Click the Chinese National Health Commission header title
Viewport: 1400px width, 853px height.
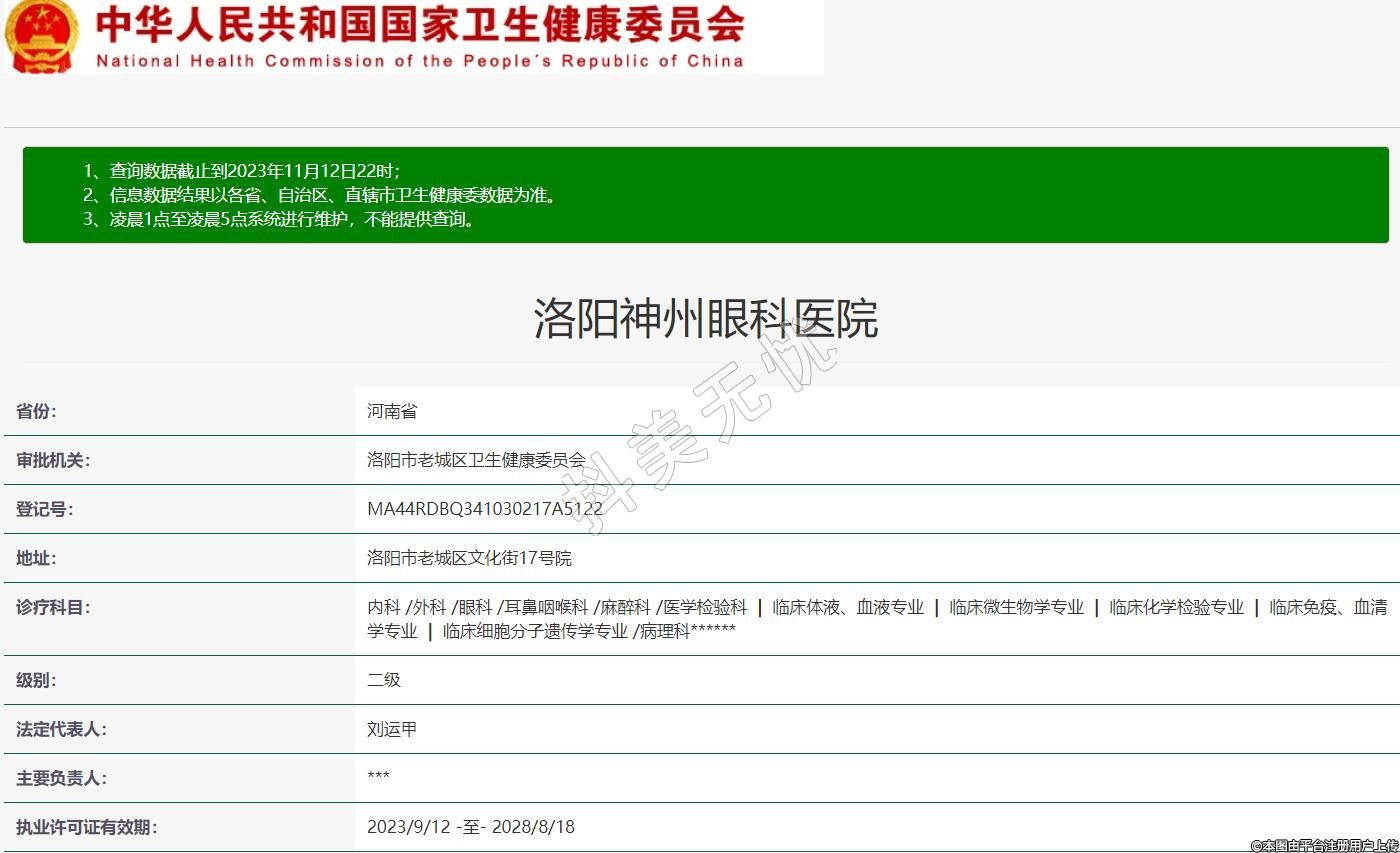[420, 24]
